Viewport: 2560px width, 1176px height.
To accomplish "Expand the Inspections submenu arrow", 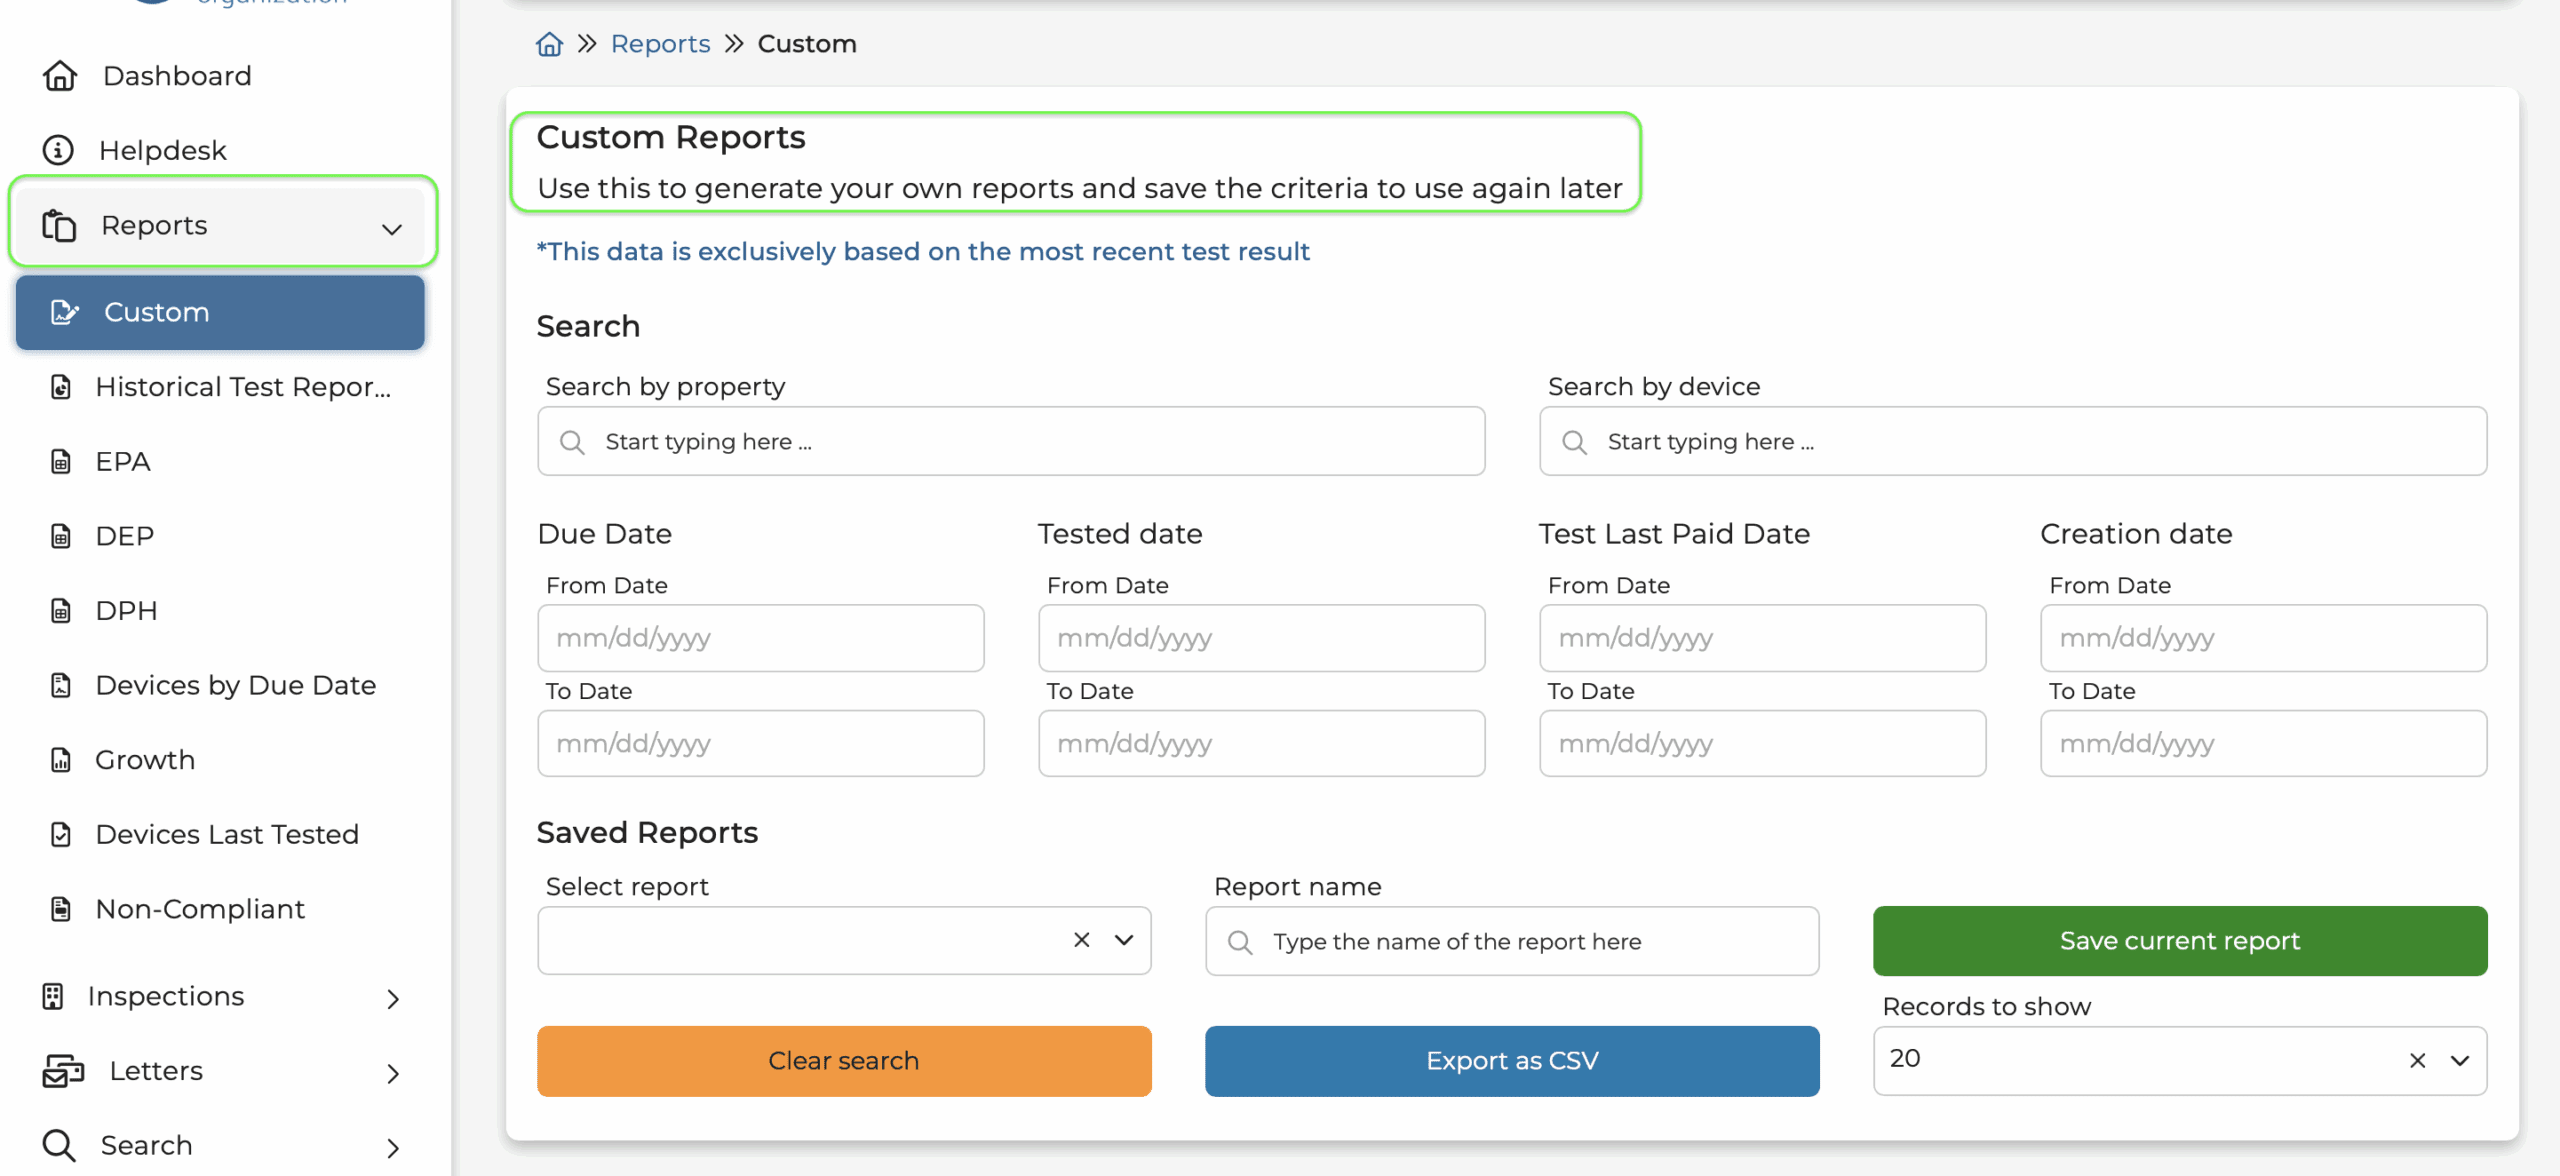I will [x=393, y=999].
